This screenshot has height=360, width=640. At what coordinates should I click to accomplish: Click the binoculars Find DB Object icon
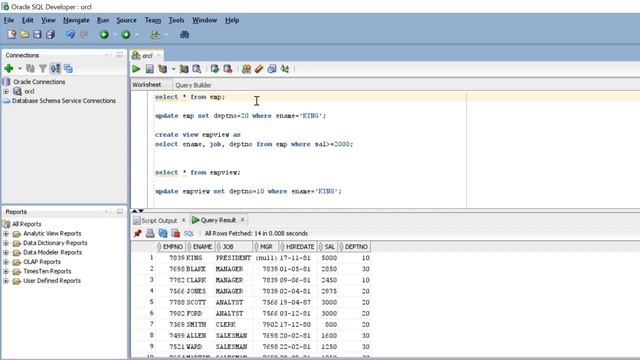tap(184, 35)
